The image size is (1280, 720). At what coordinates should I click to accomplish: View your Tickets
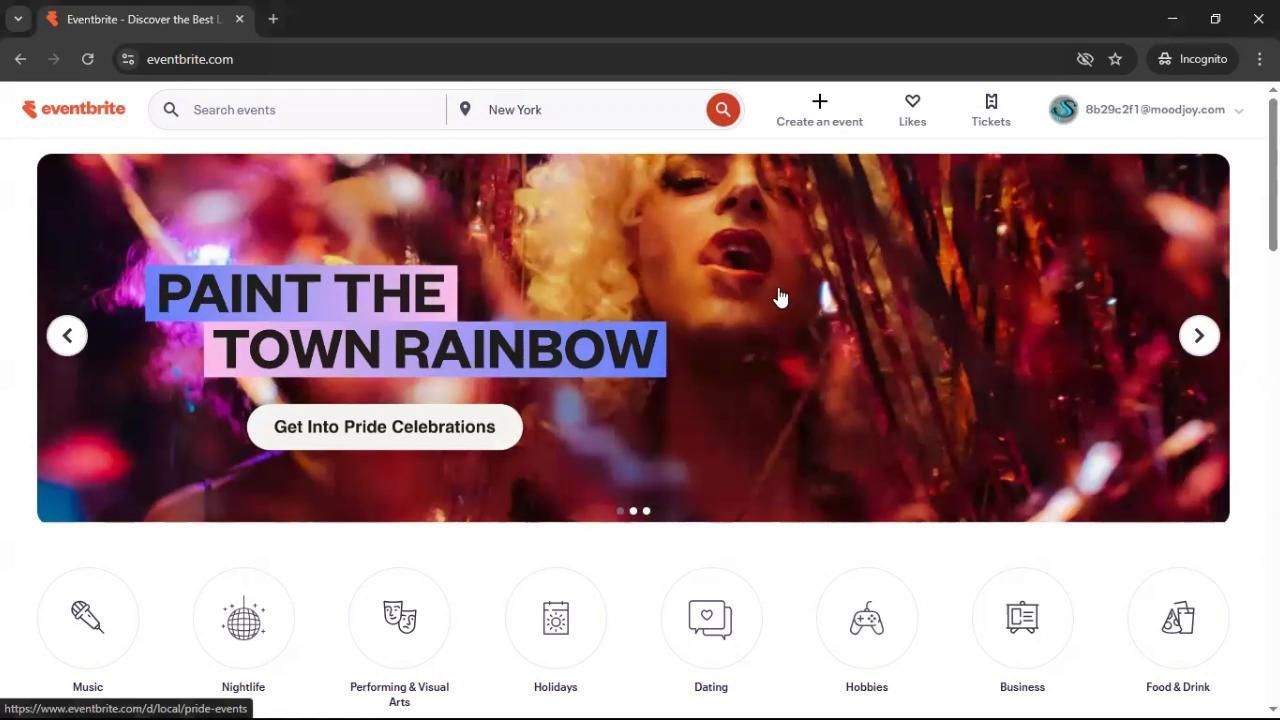(x=990, y=108)
